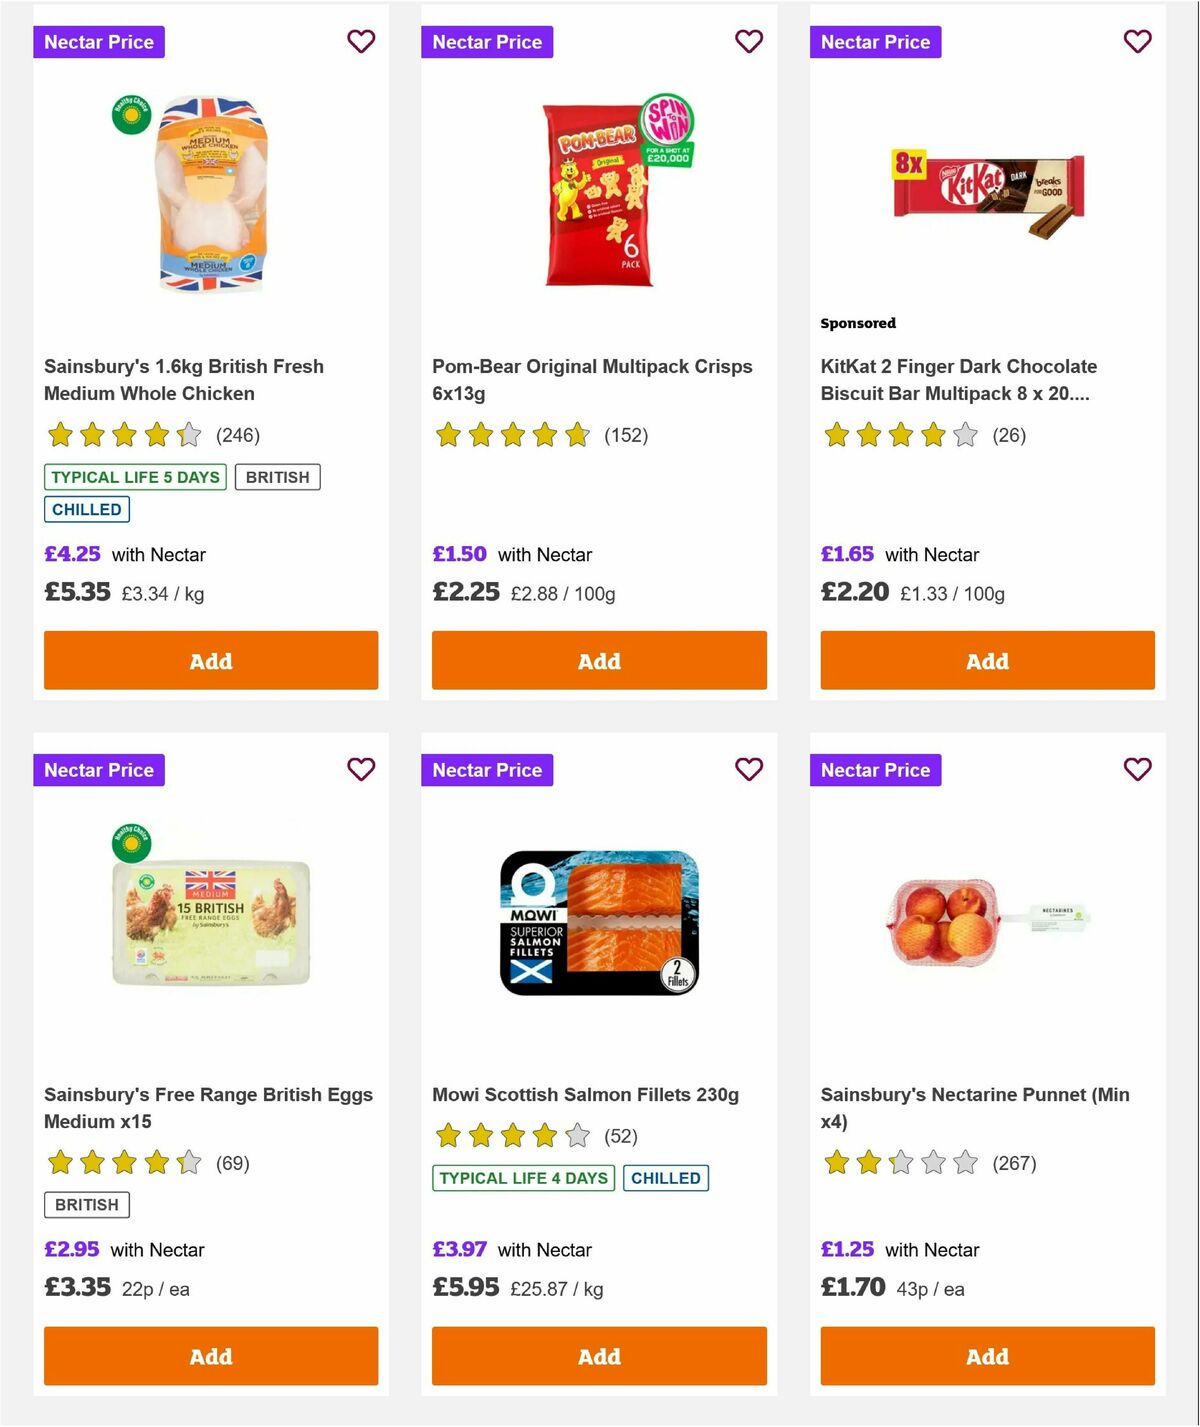Favorite the British Fresh Medium Whole Chicken
1200x1427 pixels.
pos(361,42)
